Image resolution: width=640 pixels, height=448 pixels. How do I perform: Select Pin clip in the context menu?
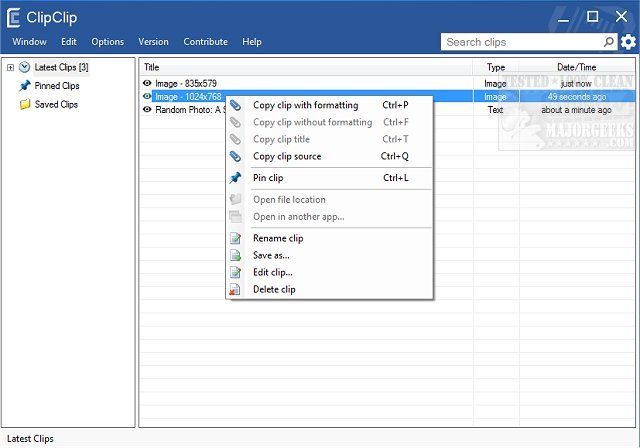pos(329,178)
